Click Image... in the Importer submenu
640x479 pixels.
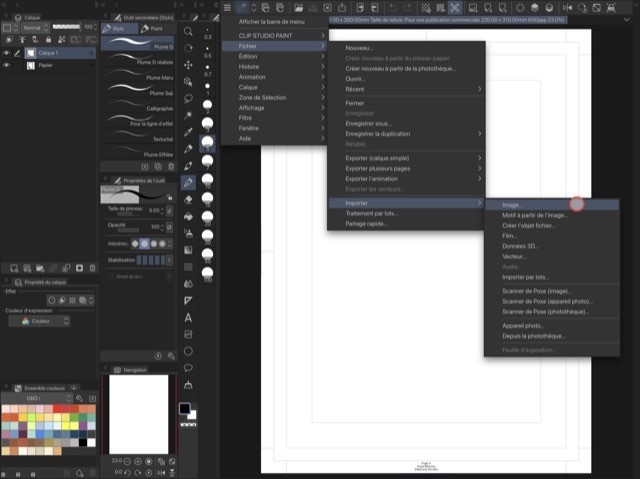click(x=512, y=204)
